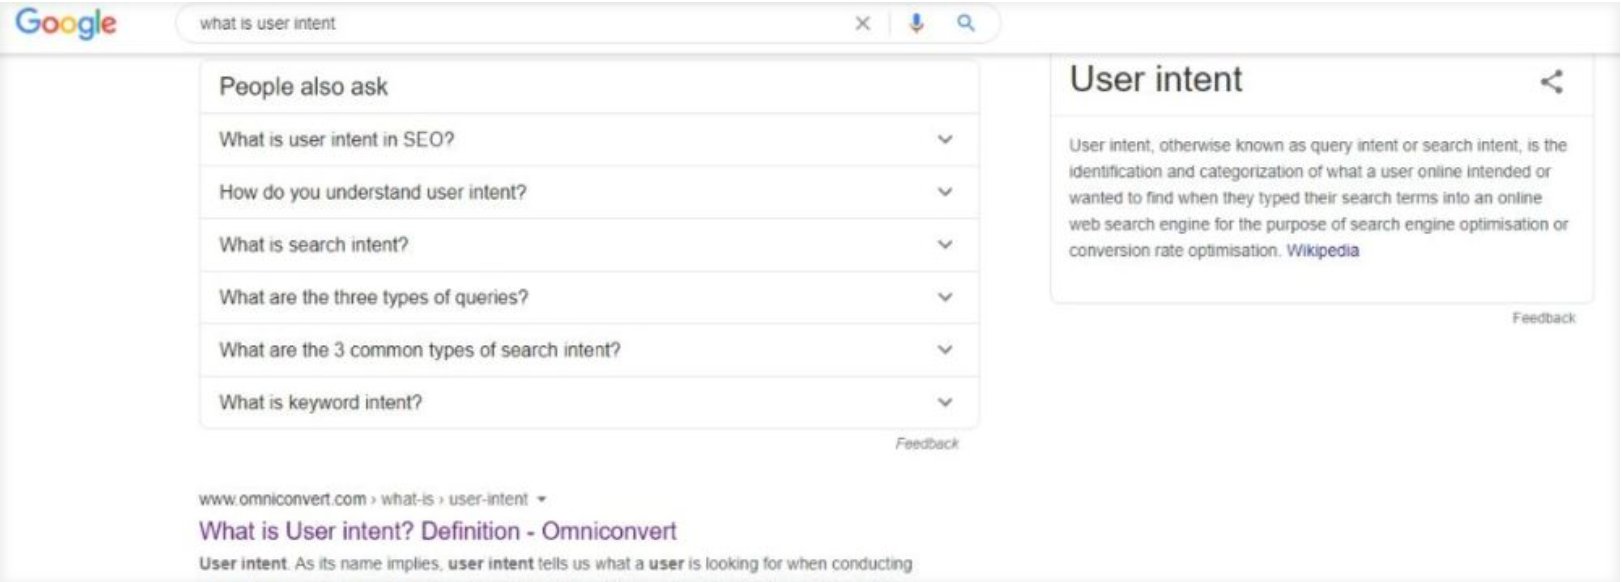Image resolution: width=1622 pixels, height=582 pixels.
Task: Click Feedback below People also ask
Action: click(928, 443)
